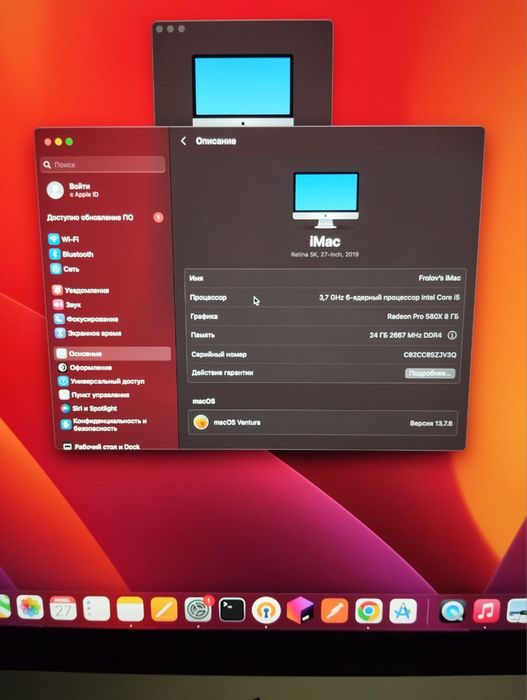
Task: Open Google Chrome from the Dock
Action: (368, 611)
